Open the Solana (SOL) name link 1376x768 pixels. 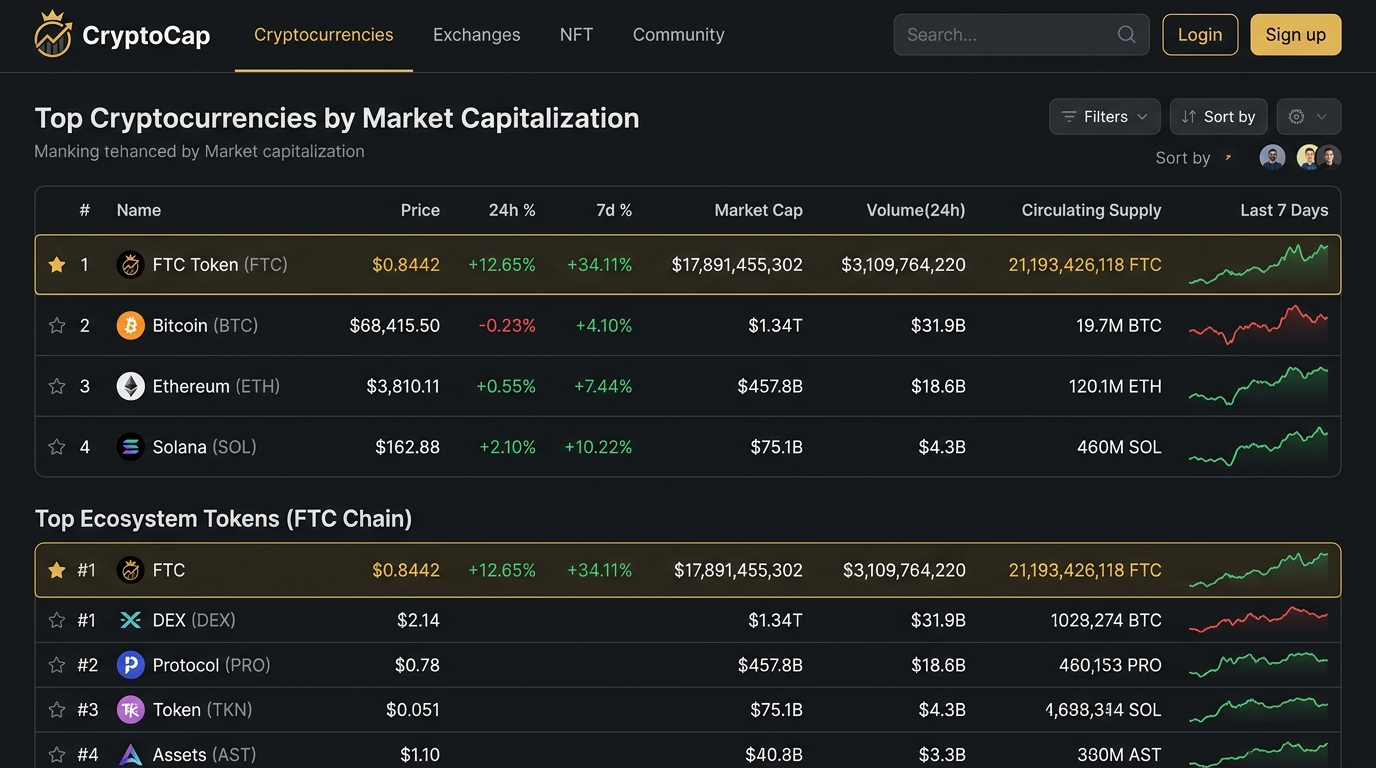204,447
